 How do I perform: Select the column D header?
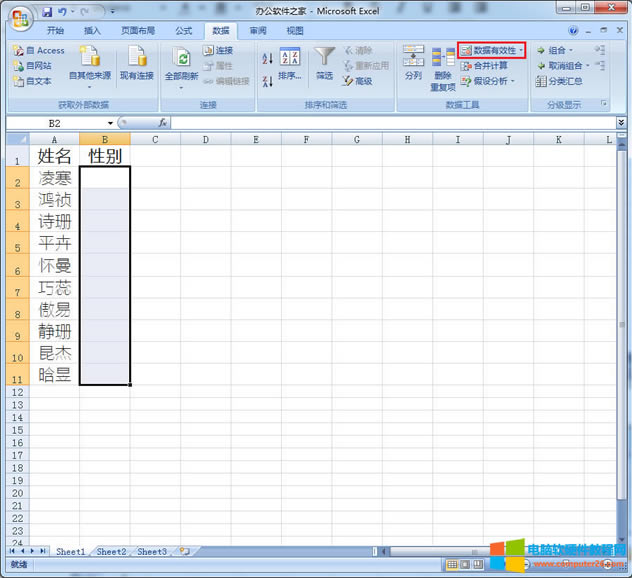[205, 139]
